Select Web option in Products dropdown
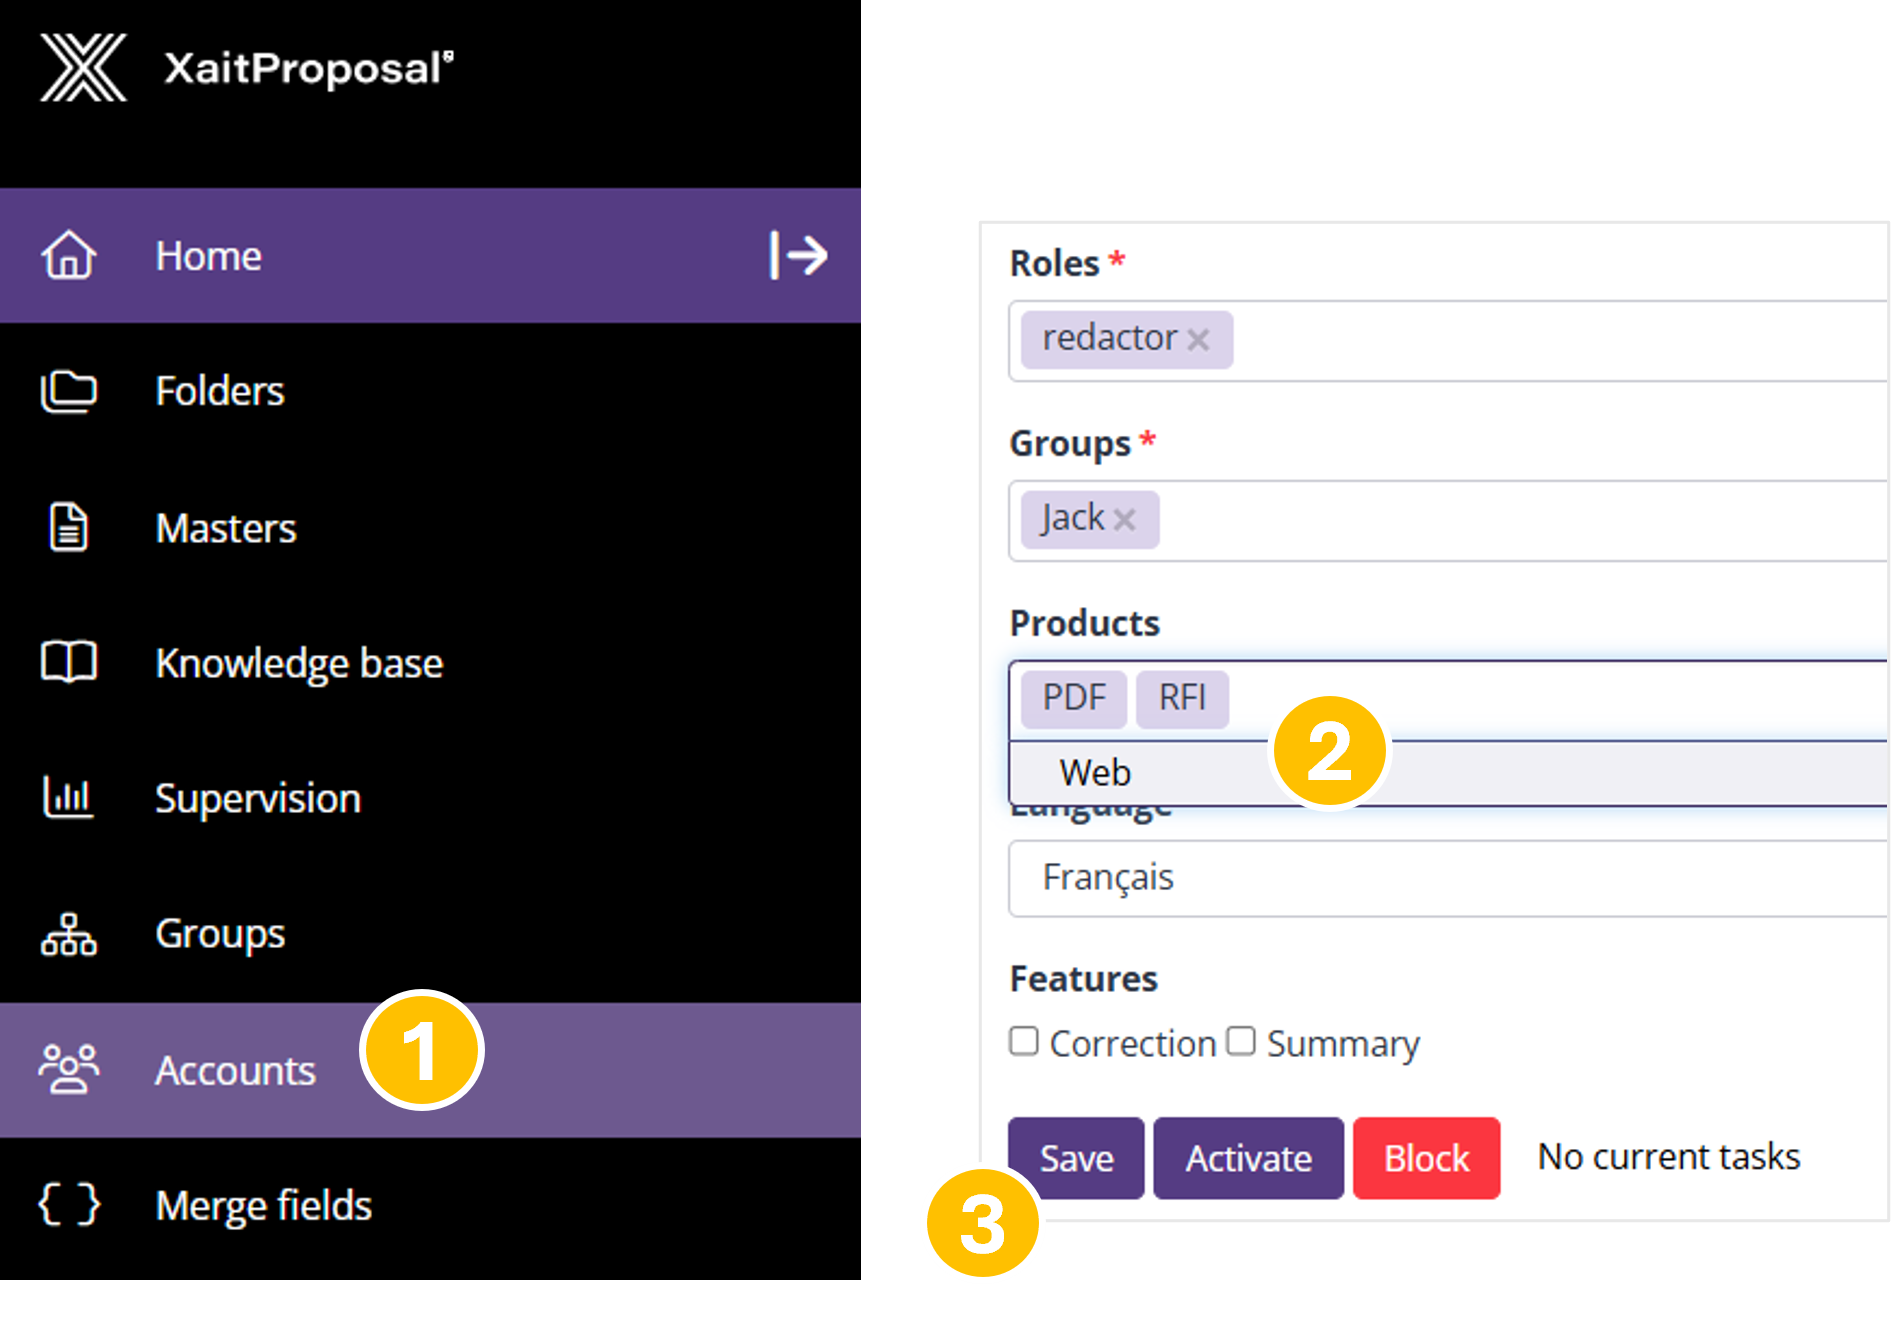1891x1333 pixels. tap(1096, 773)
